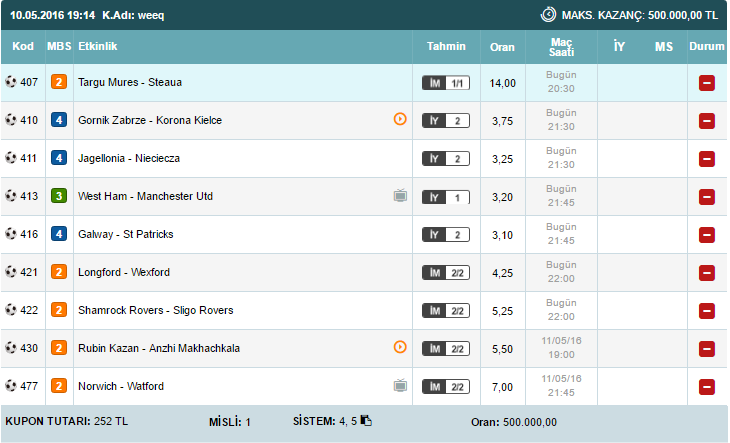Click TV broadcast icon for Norwich - Watford
Screen dimensions: 730x443
coord(400,385)
